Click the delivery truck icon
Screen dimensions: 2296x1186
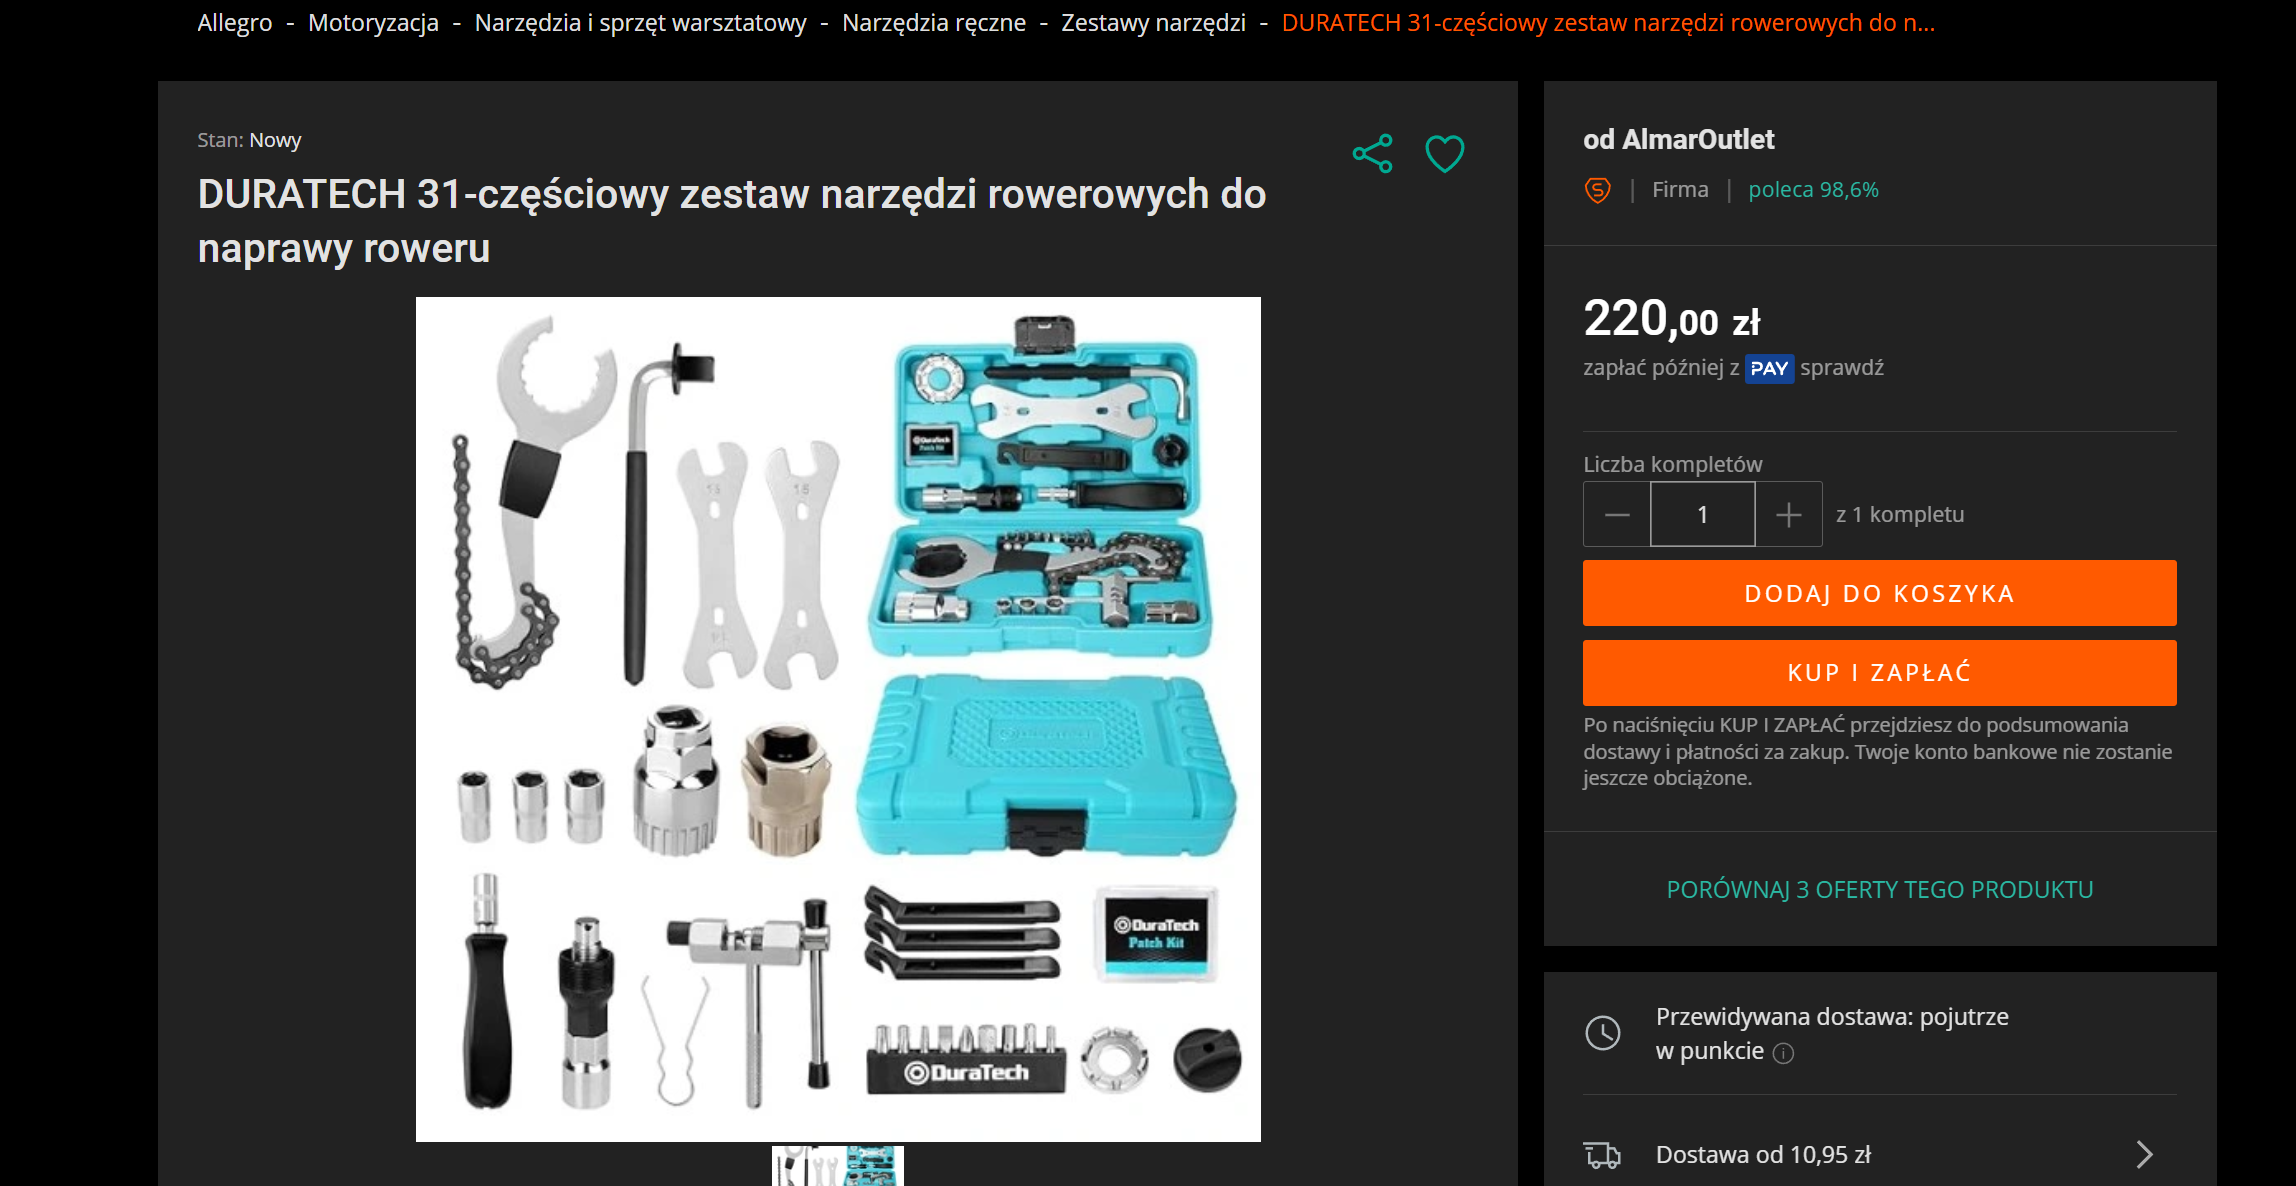[1602, 1155]
